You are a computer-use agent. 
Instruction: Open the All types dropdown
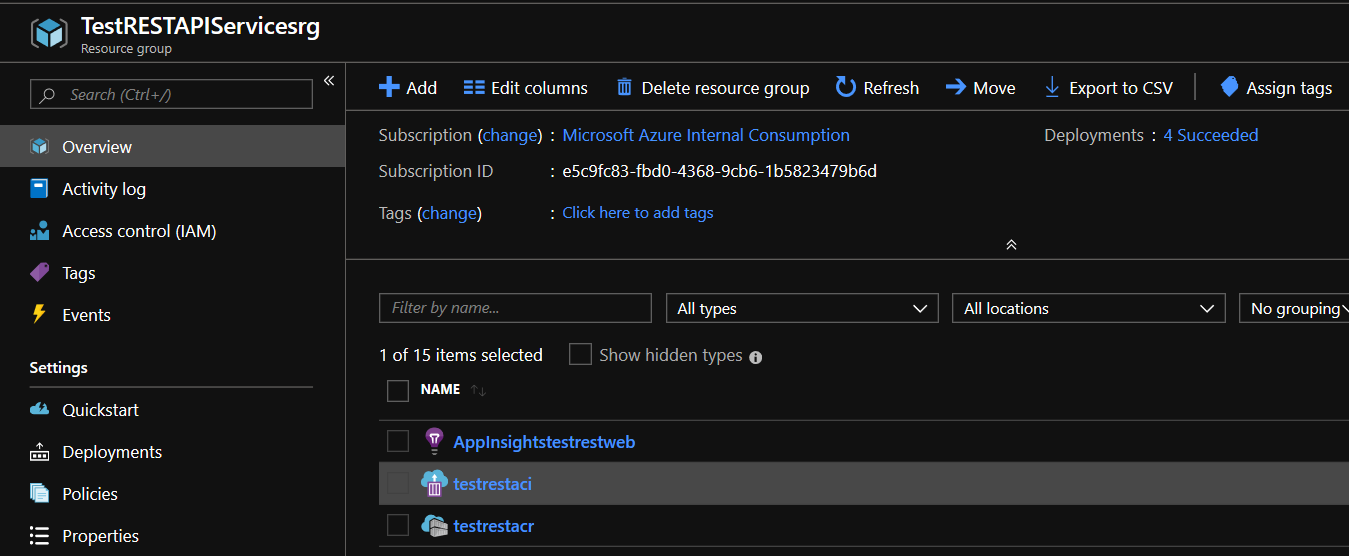click(x=802, y=308)
